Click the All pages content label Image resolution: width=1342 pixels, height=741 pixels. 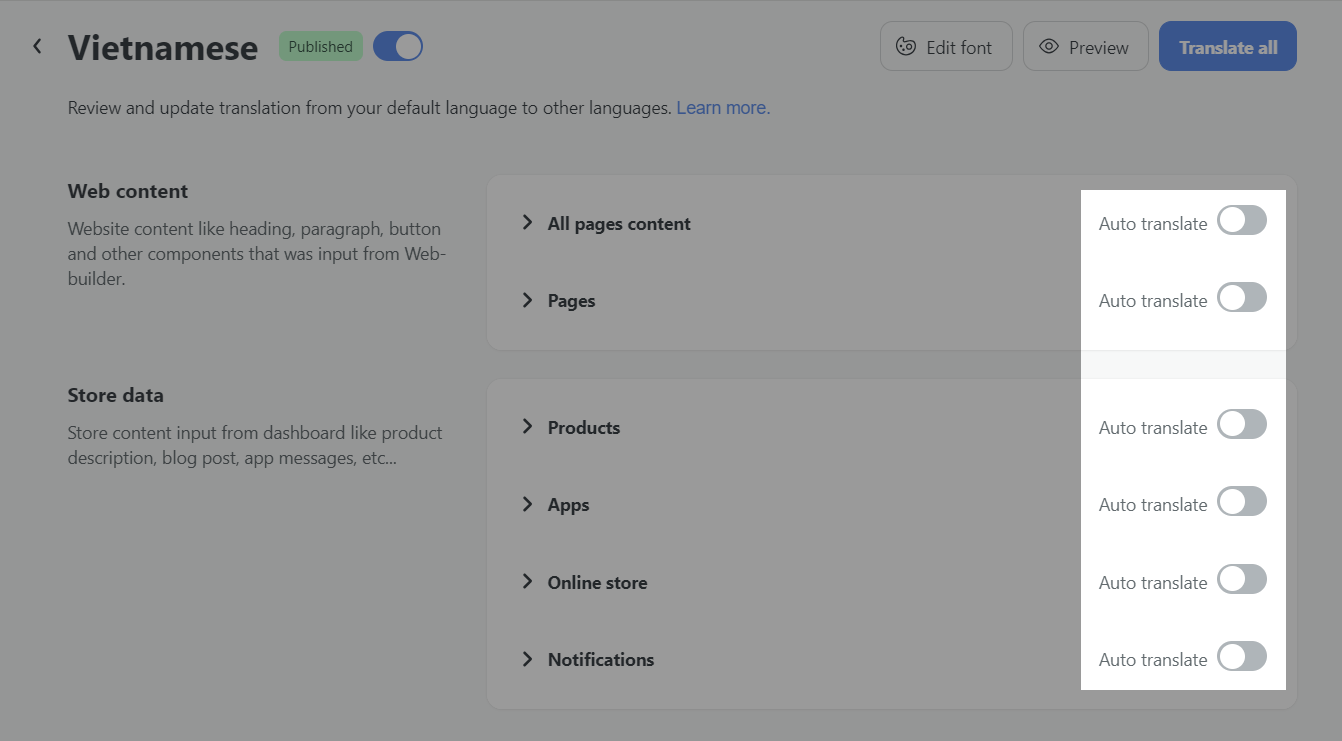coord(619,223)
